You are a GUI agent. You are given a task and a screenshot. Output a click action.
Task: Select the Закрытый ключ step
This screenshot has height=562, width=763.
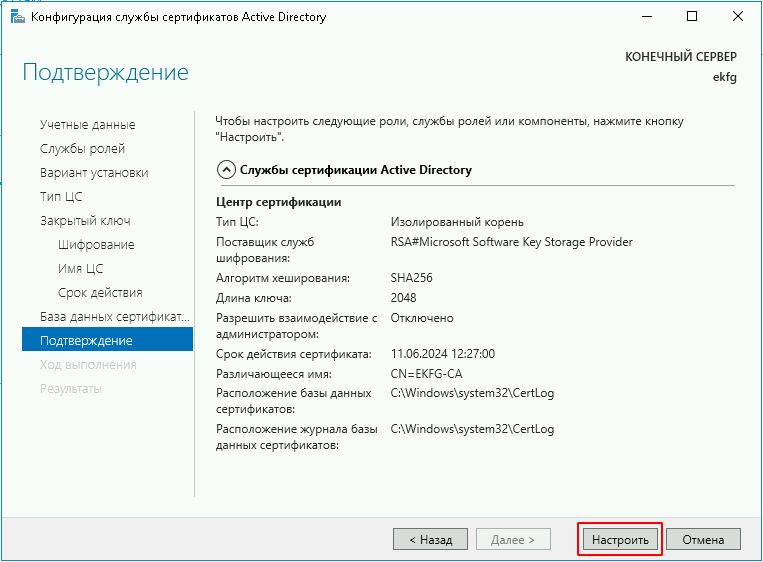85,221
